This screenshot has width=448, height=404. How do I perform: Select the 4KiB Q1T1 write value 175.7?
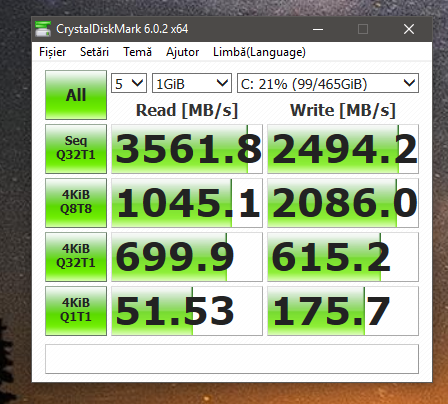click(x=343, y=311)
